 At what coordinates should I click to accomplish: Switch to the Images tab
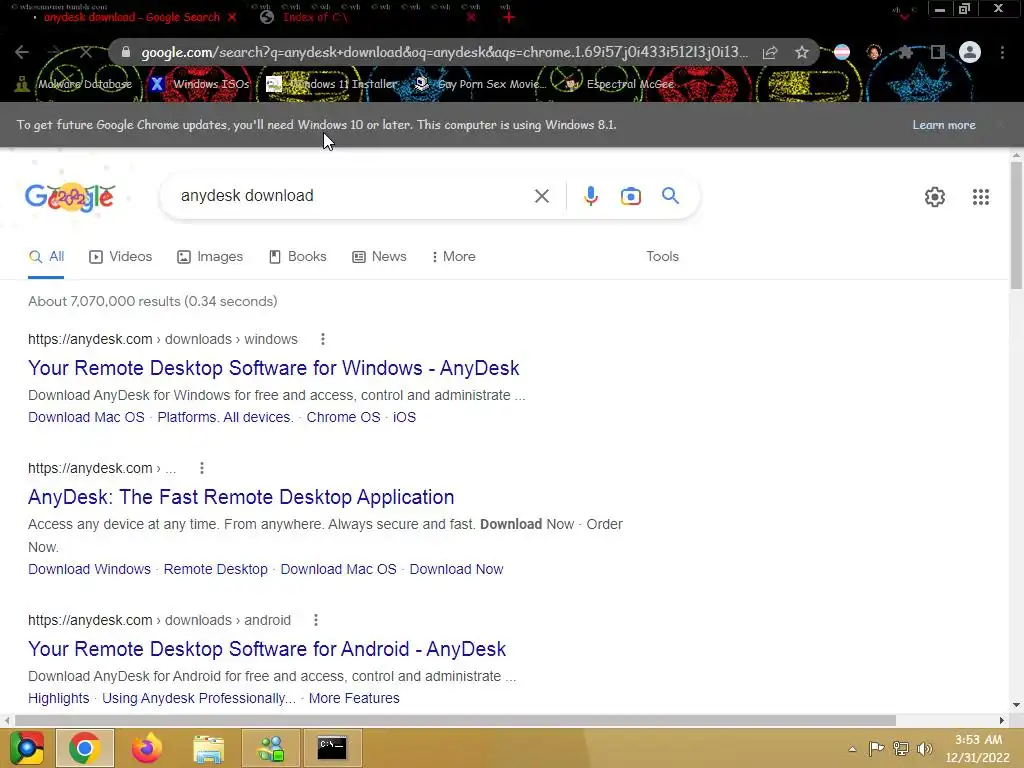click(210, 257)
